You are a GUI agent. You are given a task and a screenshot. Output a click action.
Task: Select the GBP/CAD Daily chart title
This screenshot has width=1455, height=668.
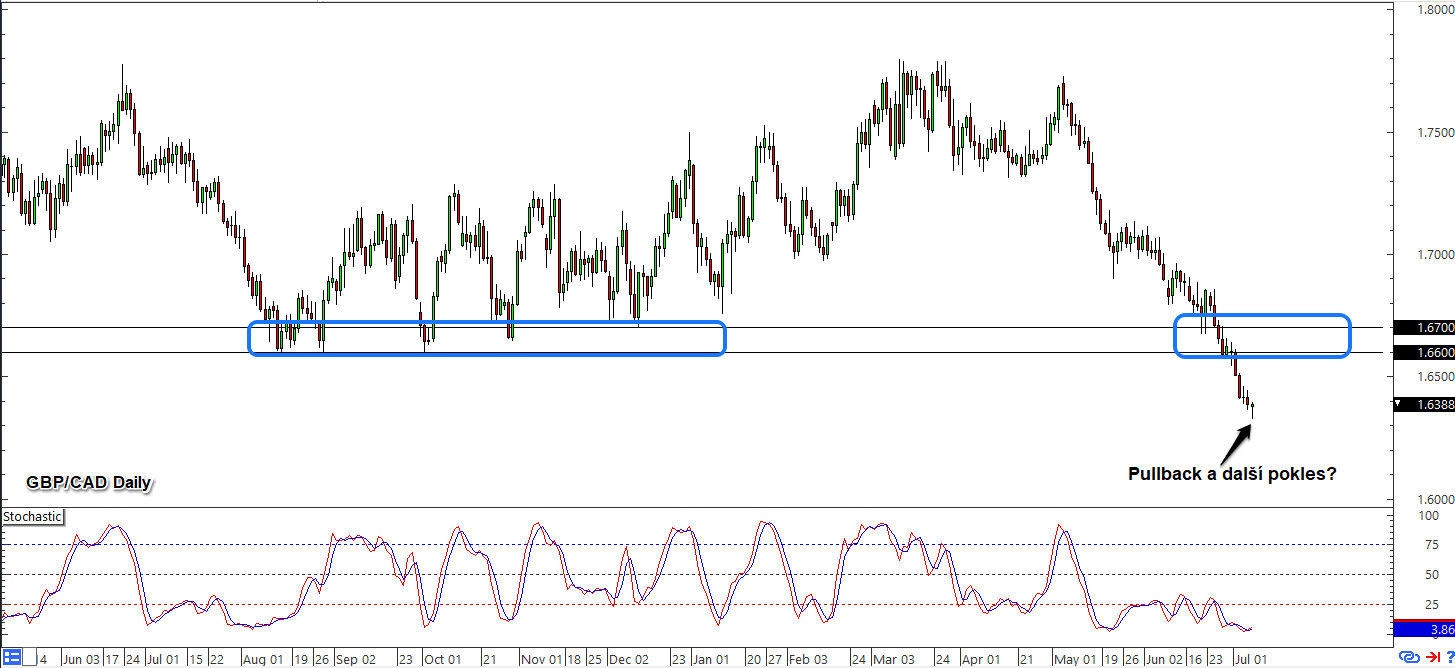pos(88,482)
